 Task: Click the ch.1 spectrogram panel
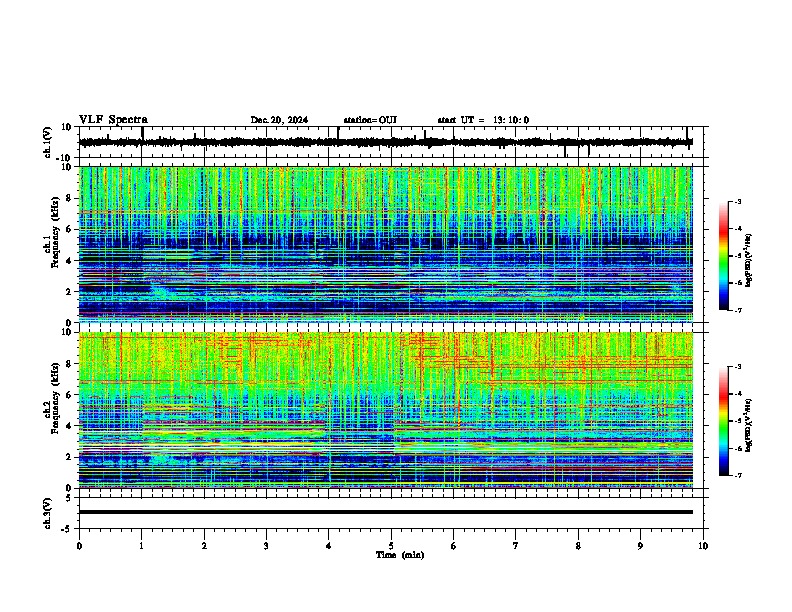(385, 244)
